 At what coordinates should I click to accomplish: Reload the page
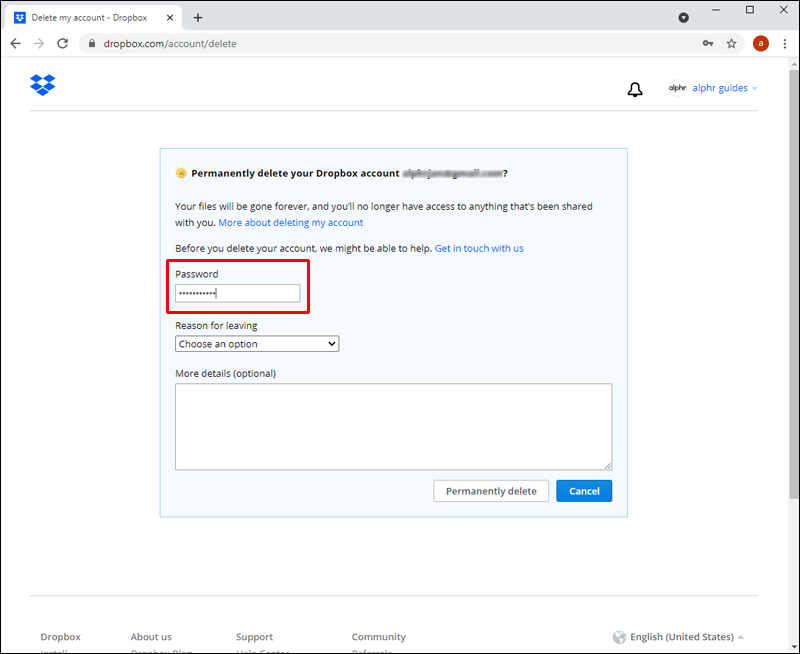62,44
